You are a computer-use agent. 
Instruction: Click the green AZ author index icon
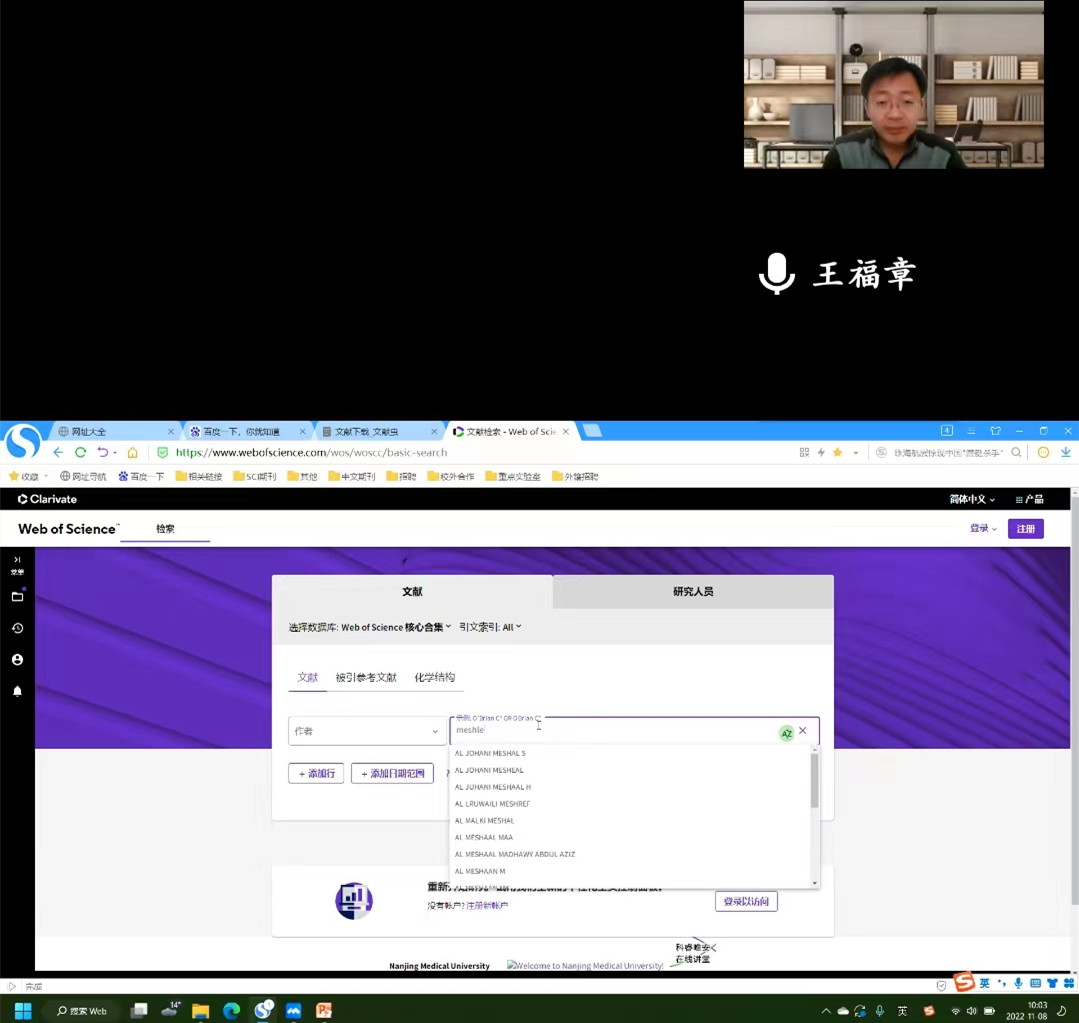pyautogui.click(x=786, y=733)
